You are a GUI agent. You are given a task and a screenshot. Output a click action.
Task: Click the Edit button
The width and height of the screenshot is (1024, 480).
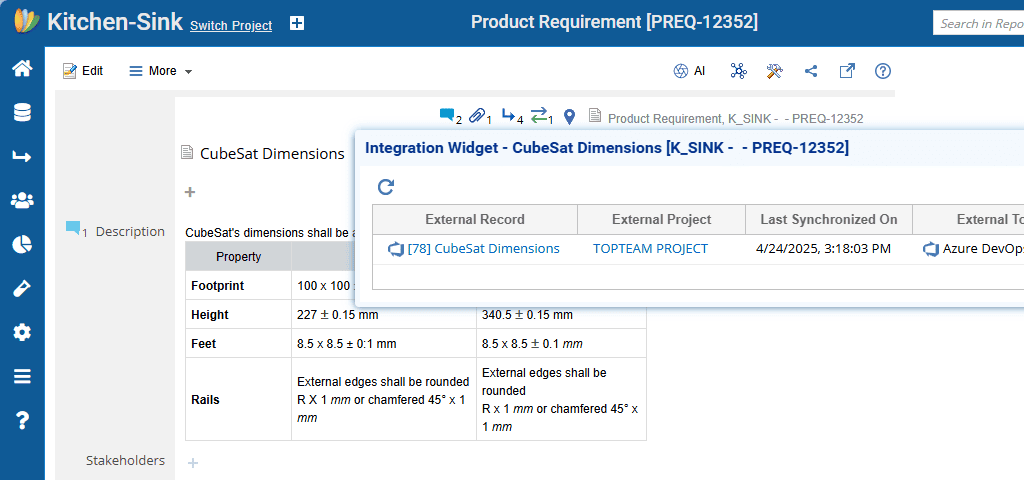(83, 71)
